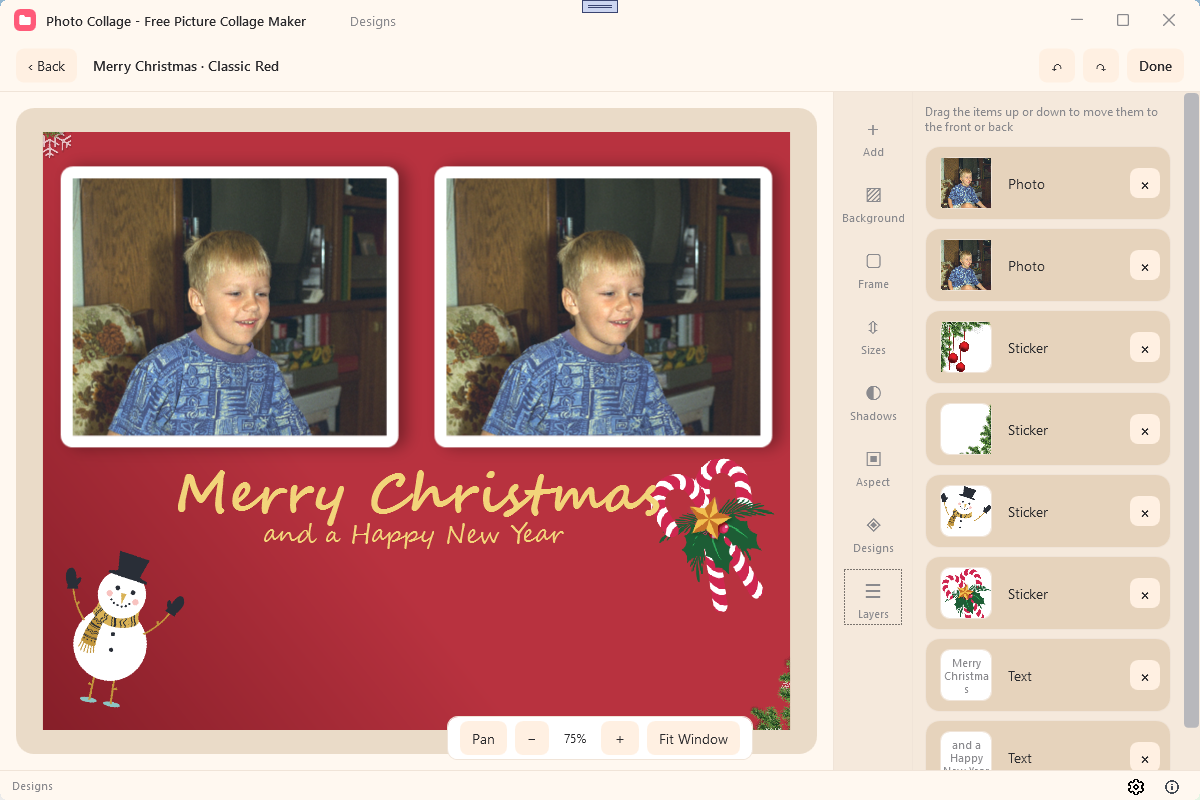Select 'and a Happy New Year' canvas text

[414, 534]
